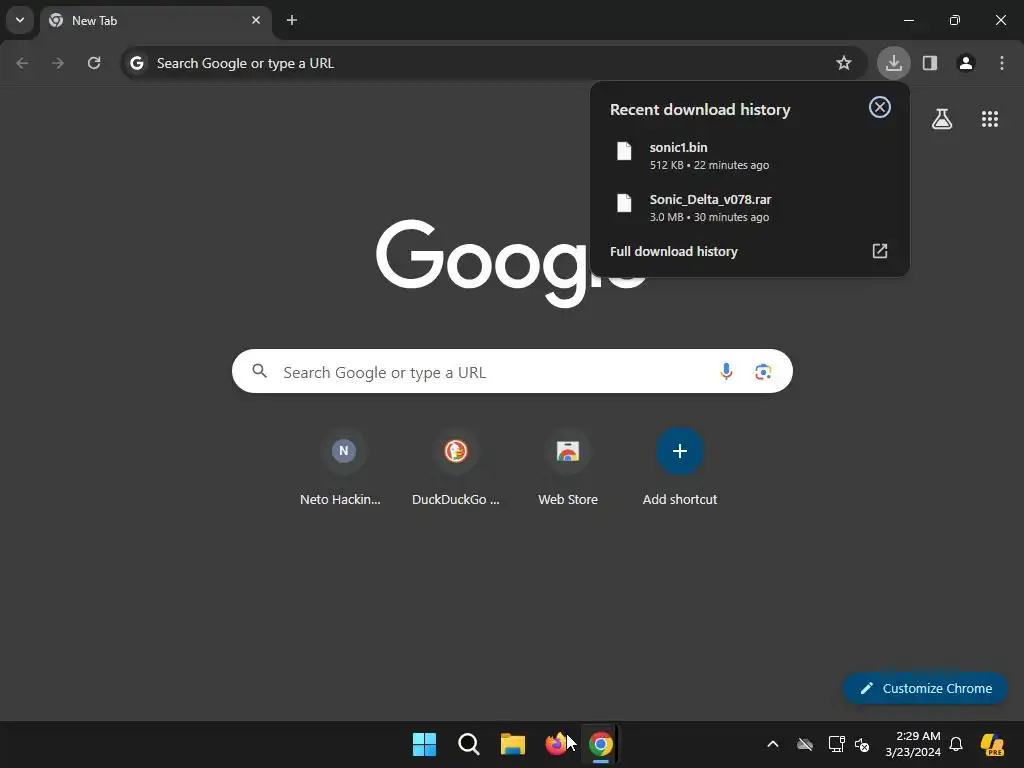Open Sonic_Delta_v078.rar download entry

[749, 208]
